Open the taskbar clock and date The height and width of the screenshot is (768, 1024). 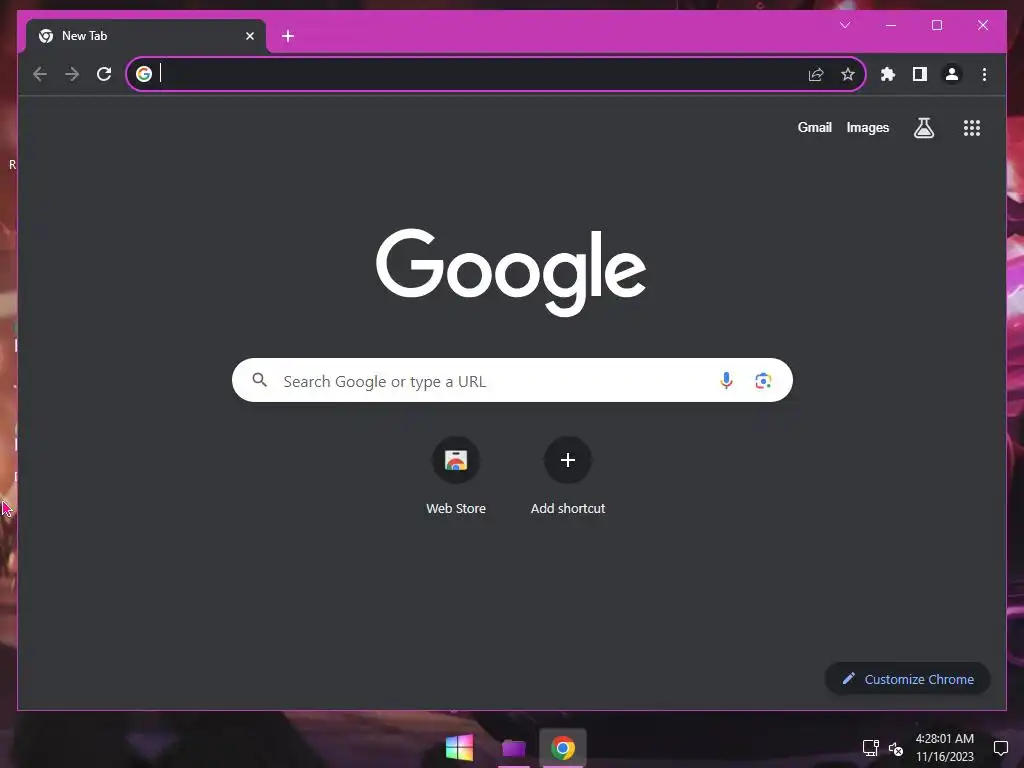[944, 748]
